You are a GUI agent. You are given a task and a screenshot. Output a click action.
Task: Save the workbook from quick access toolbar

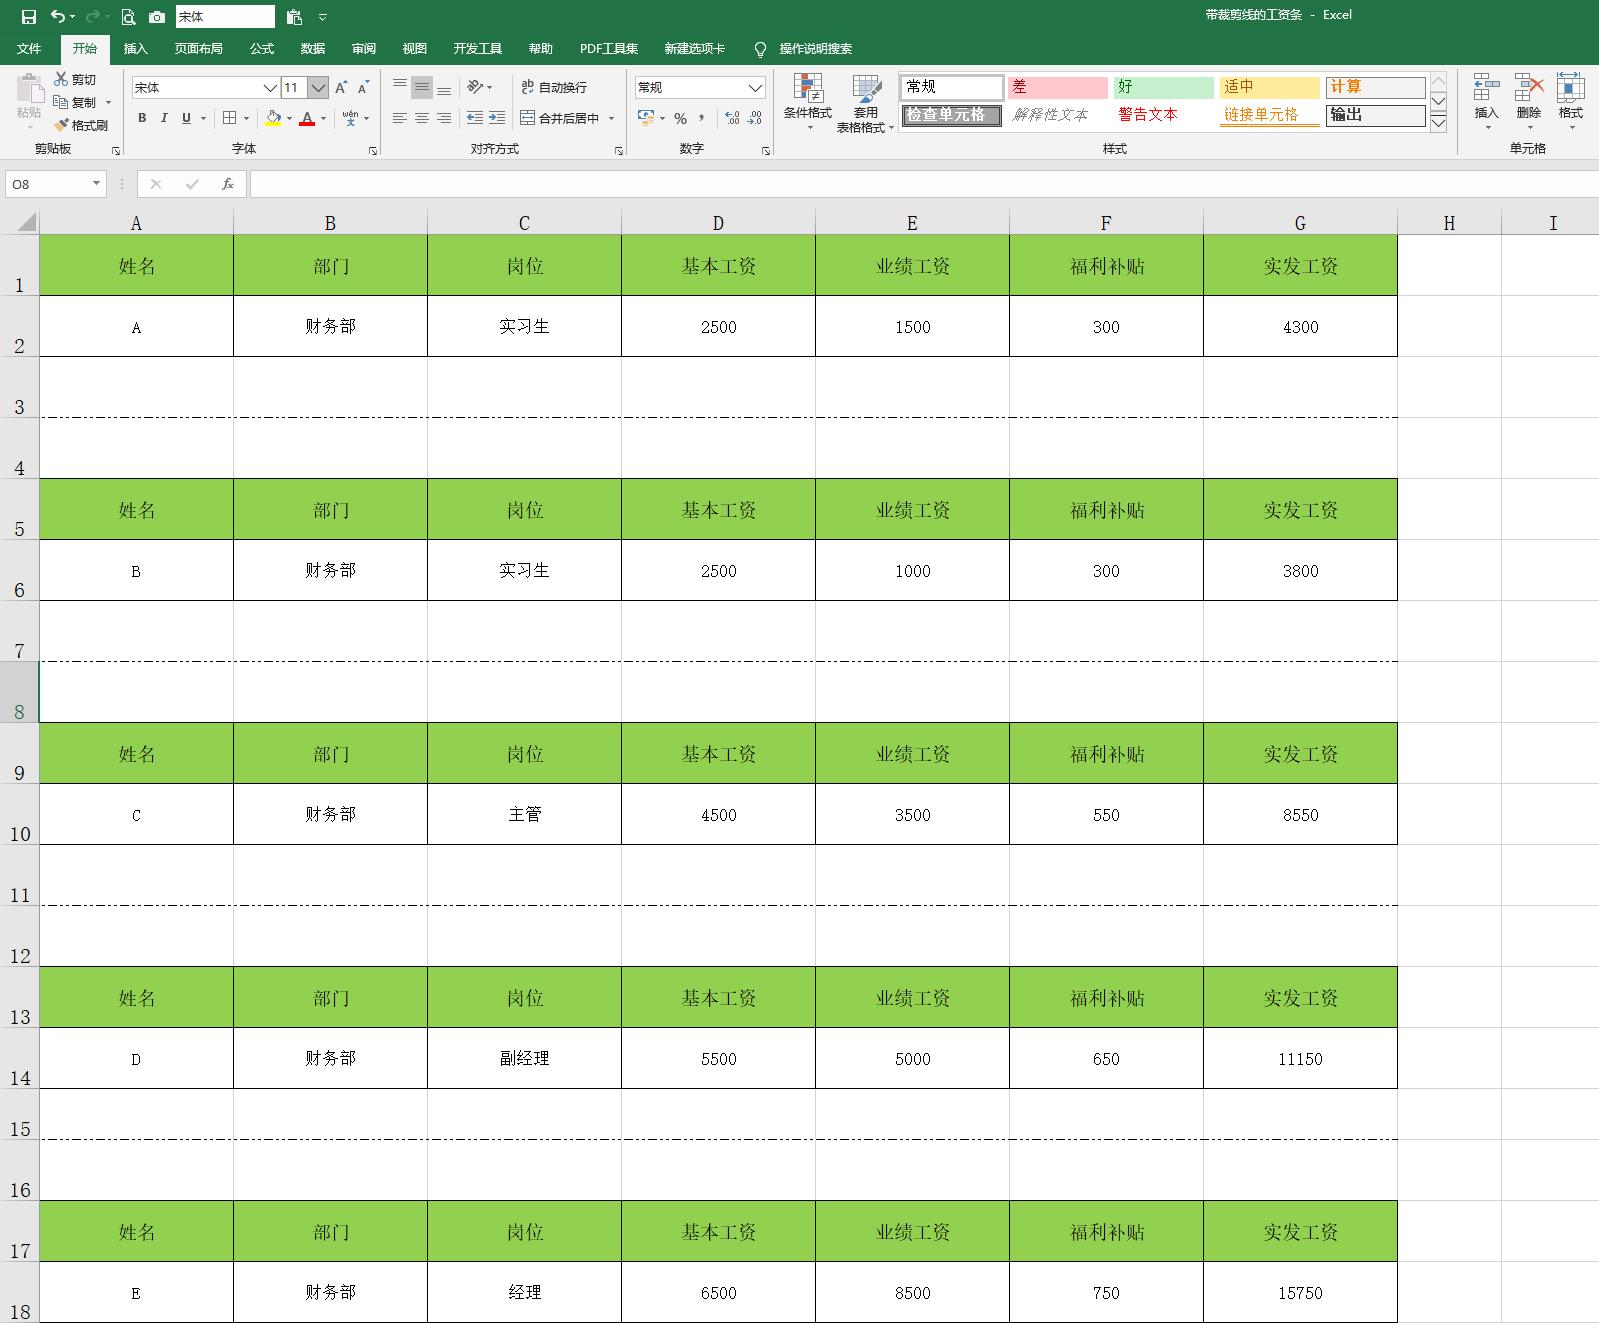29,17
